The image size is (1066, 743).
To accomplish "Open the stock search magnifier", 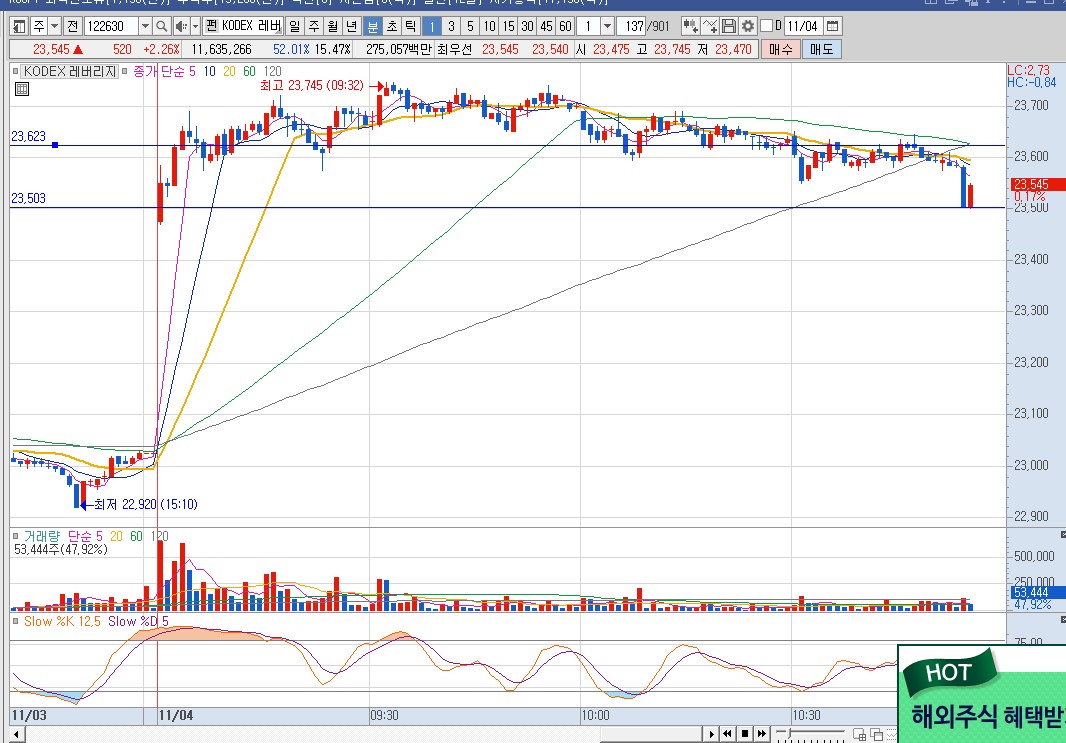I will [161, 27].
